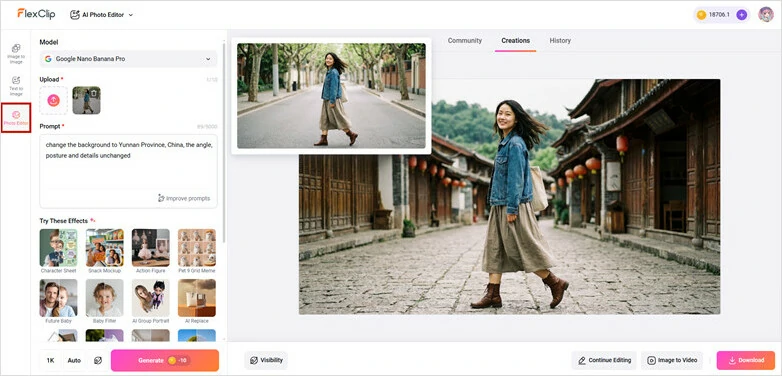Click the original photo preview popup
782x376 pixels.
tap(331, 96)
